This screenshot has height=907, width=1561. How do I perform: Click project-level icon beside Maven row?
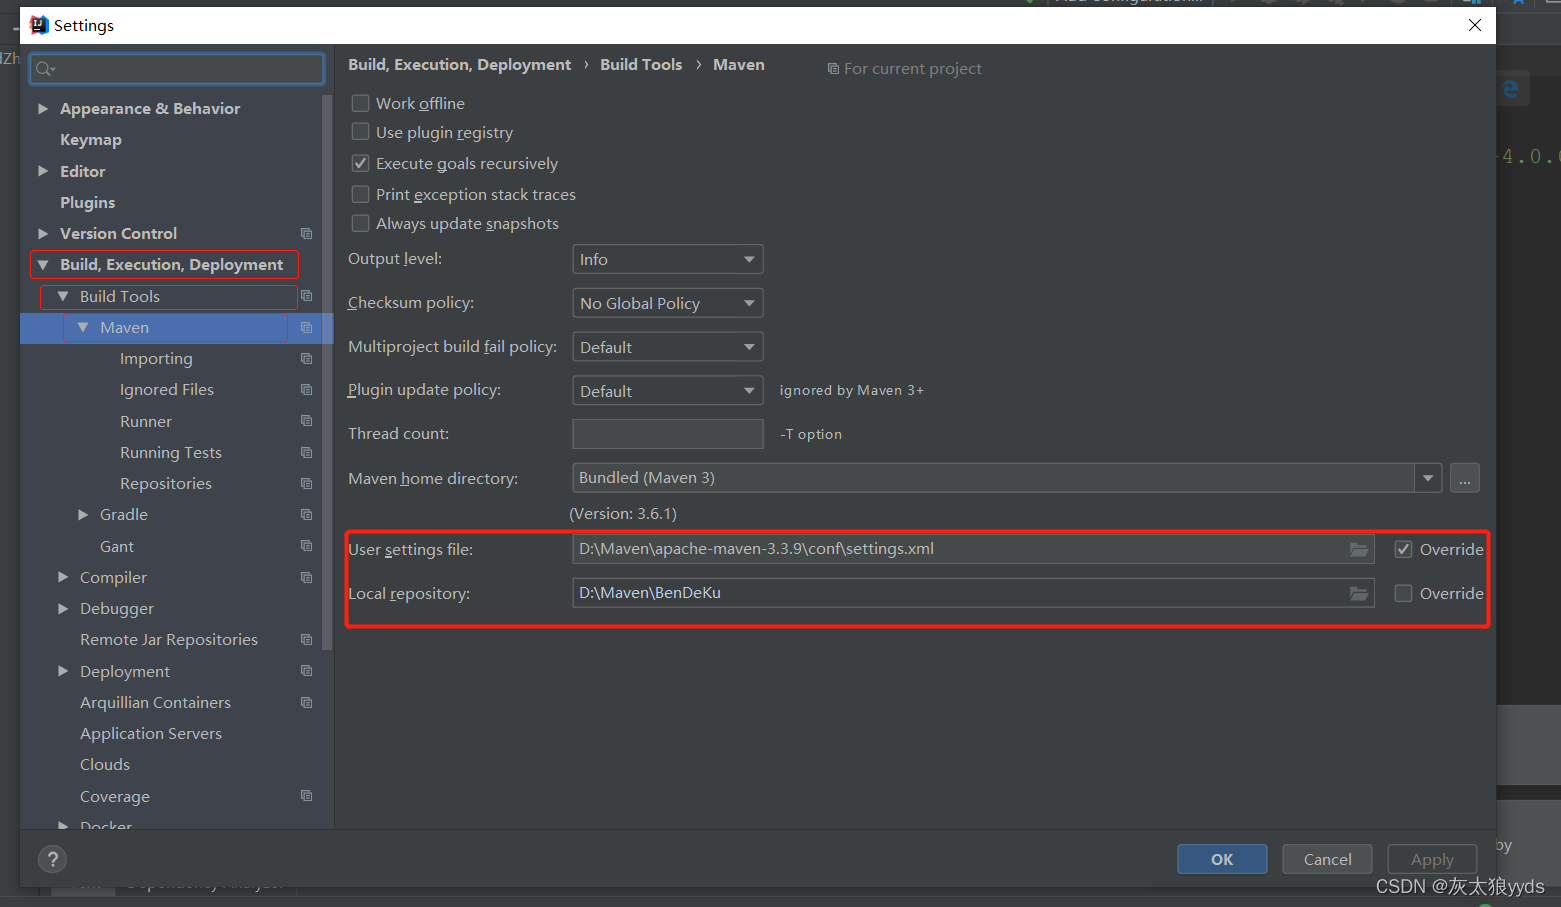(307, 328)
